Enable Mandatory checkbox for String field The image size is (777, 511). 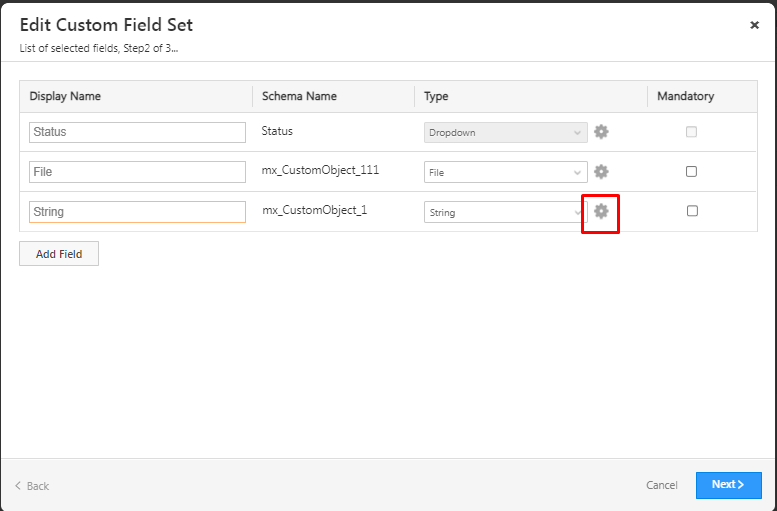[691, 211]
